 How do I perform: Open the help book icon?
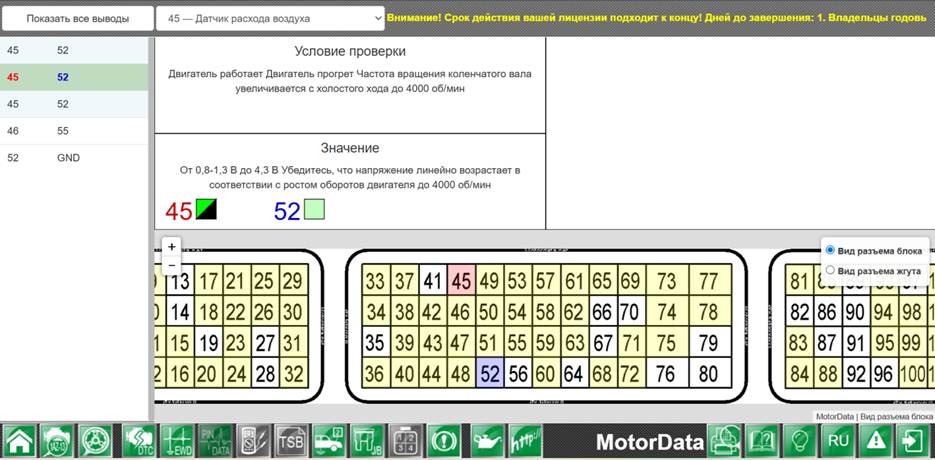[x=762, y=442]
